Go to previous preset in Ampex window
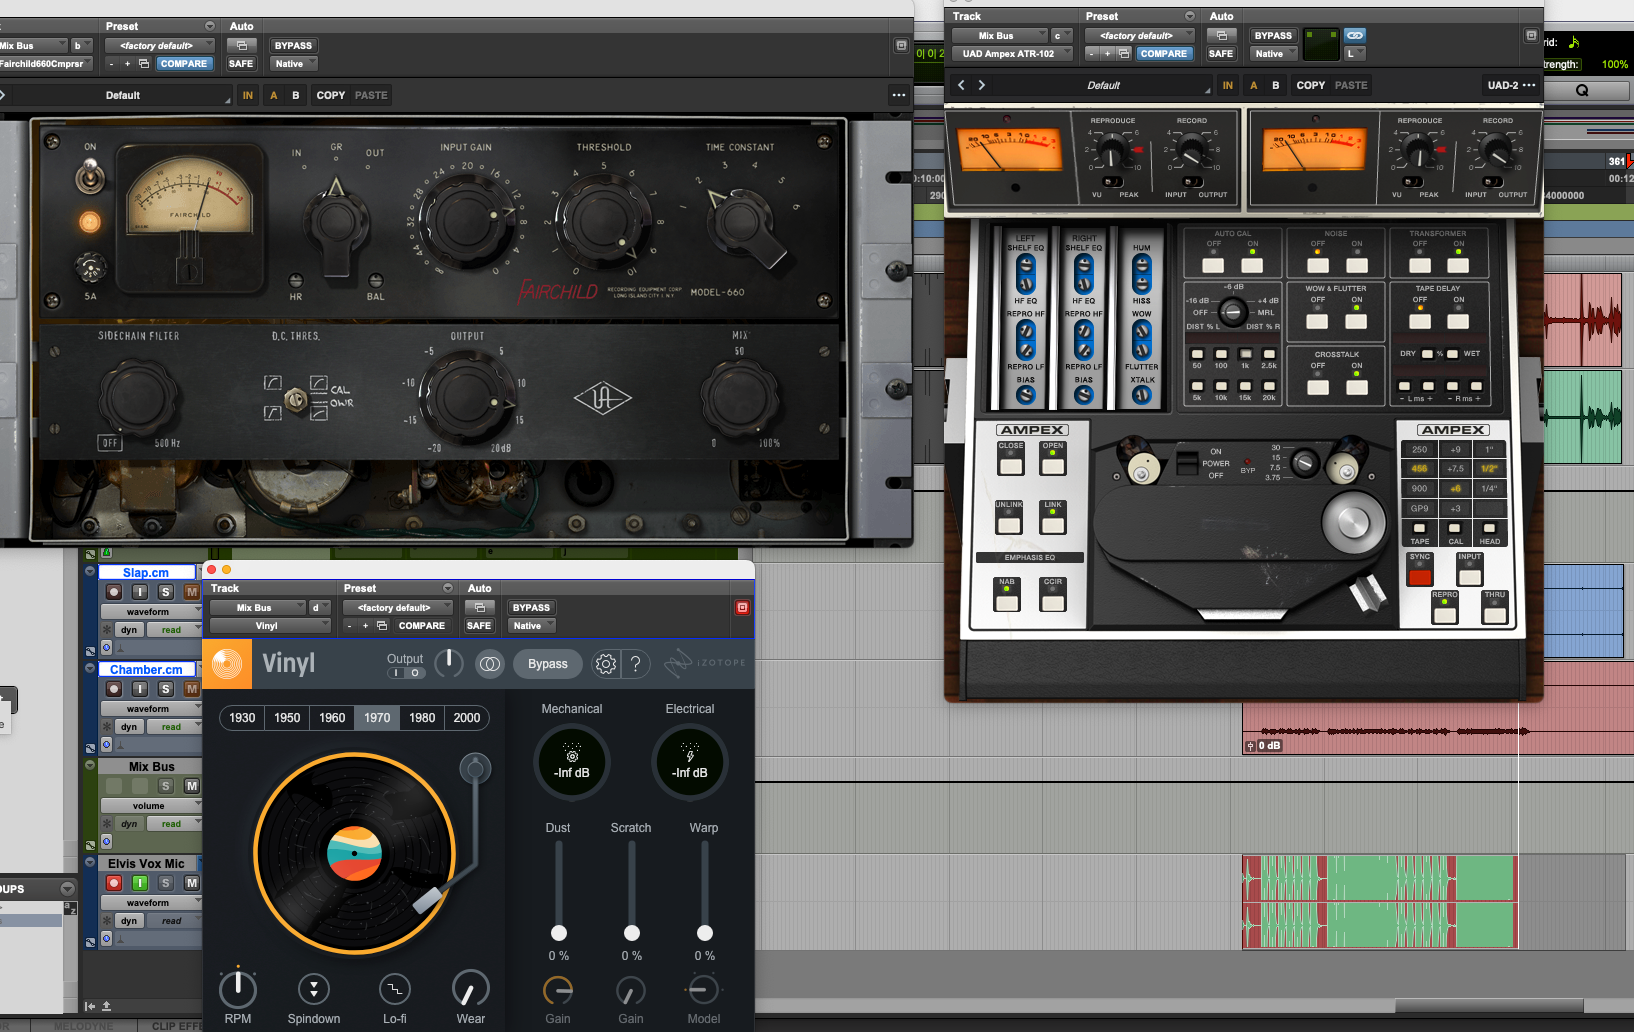Viewport: 1634px width, 1032px height. [962, 85]
